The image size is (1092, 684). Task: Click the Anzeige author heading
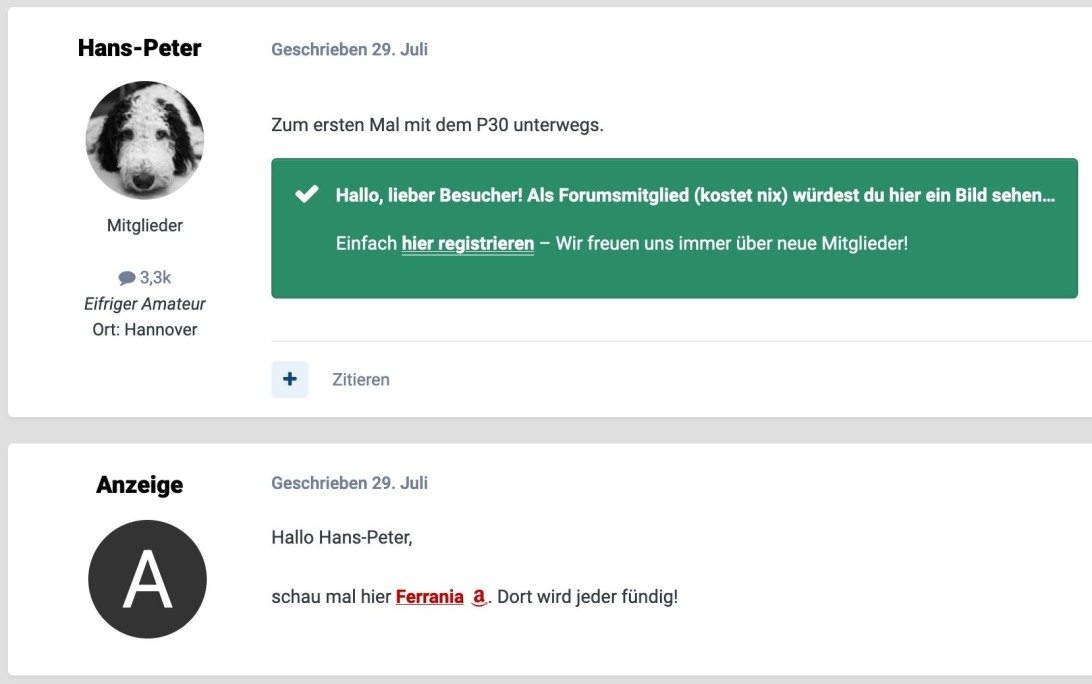(139, 485)
